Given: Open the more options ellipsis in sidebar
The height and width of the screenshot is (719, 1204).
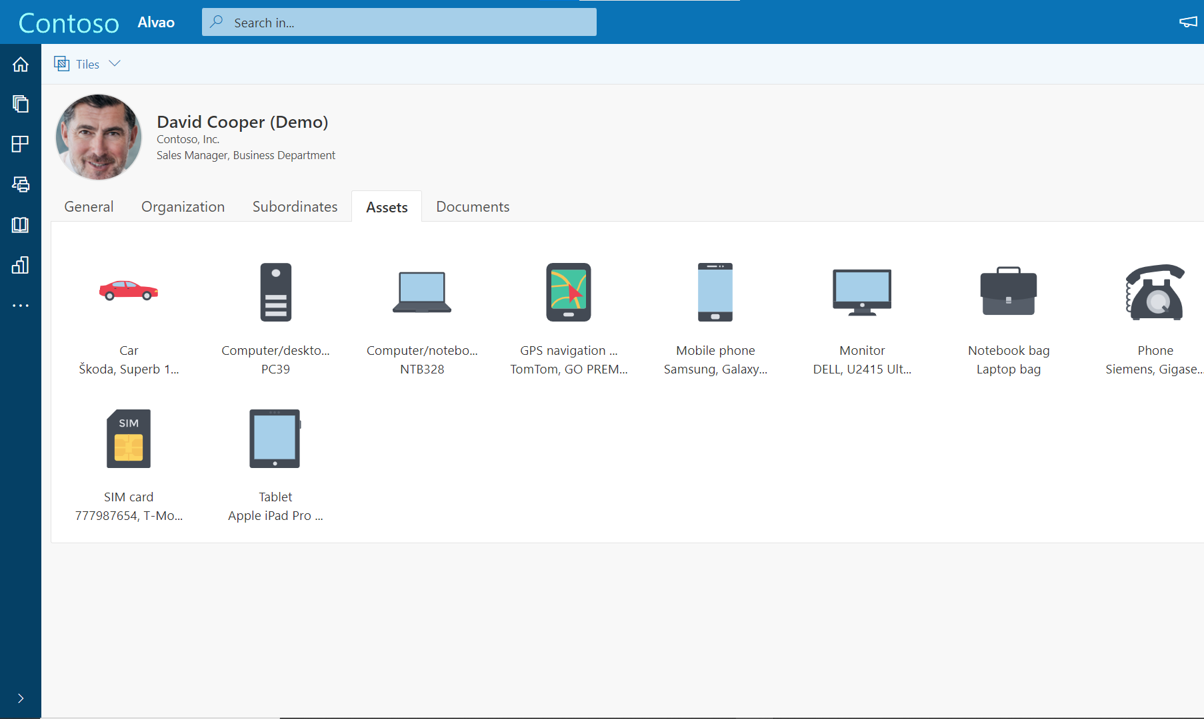Looking at the screenshot, I should (x=20, y=305).
